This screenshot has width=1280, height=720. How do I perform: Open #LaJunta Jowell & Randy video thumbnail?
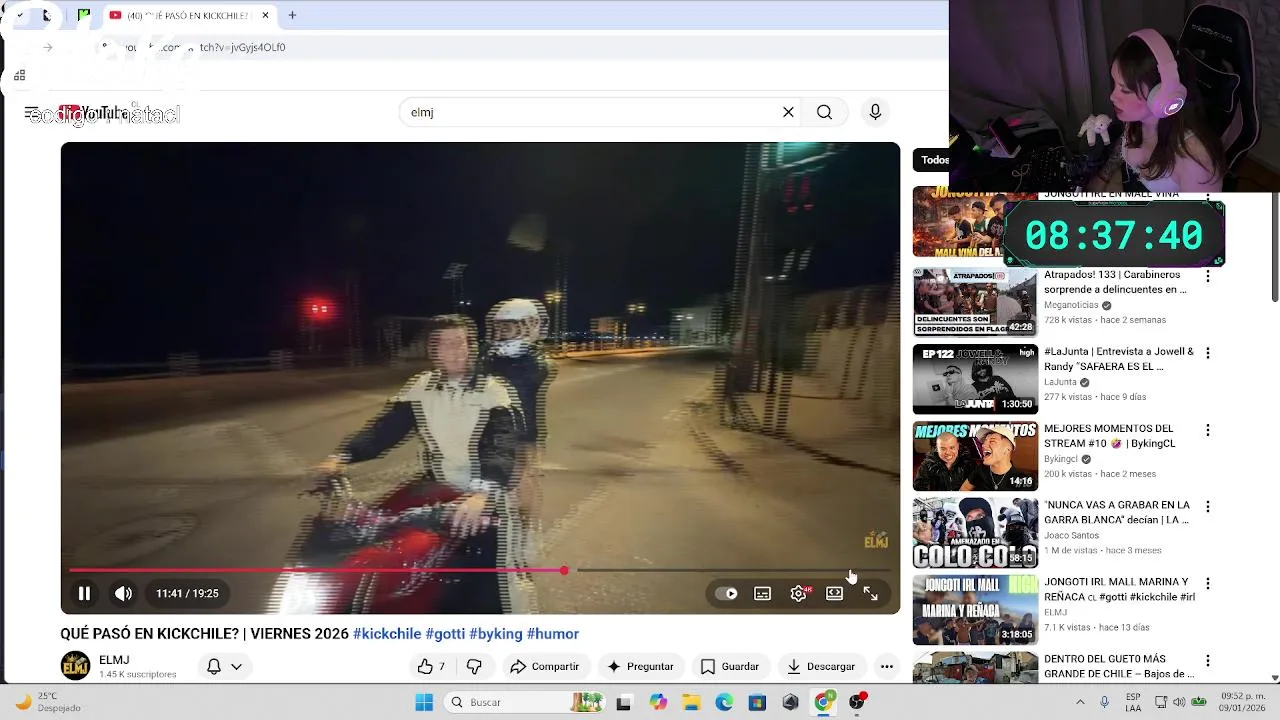975,379
